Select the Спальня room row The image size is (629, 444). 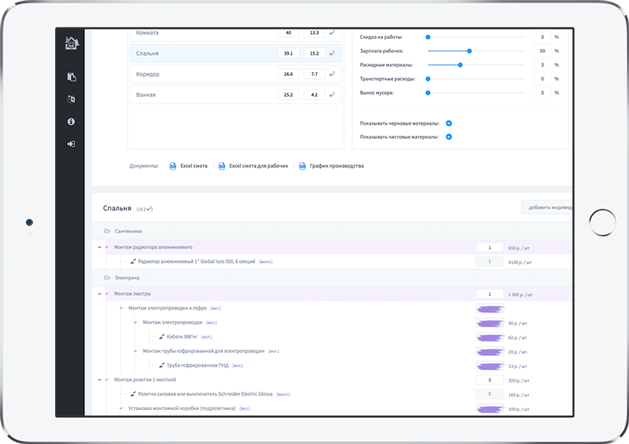[x=235, y=53]
